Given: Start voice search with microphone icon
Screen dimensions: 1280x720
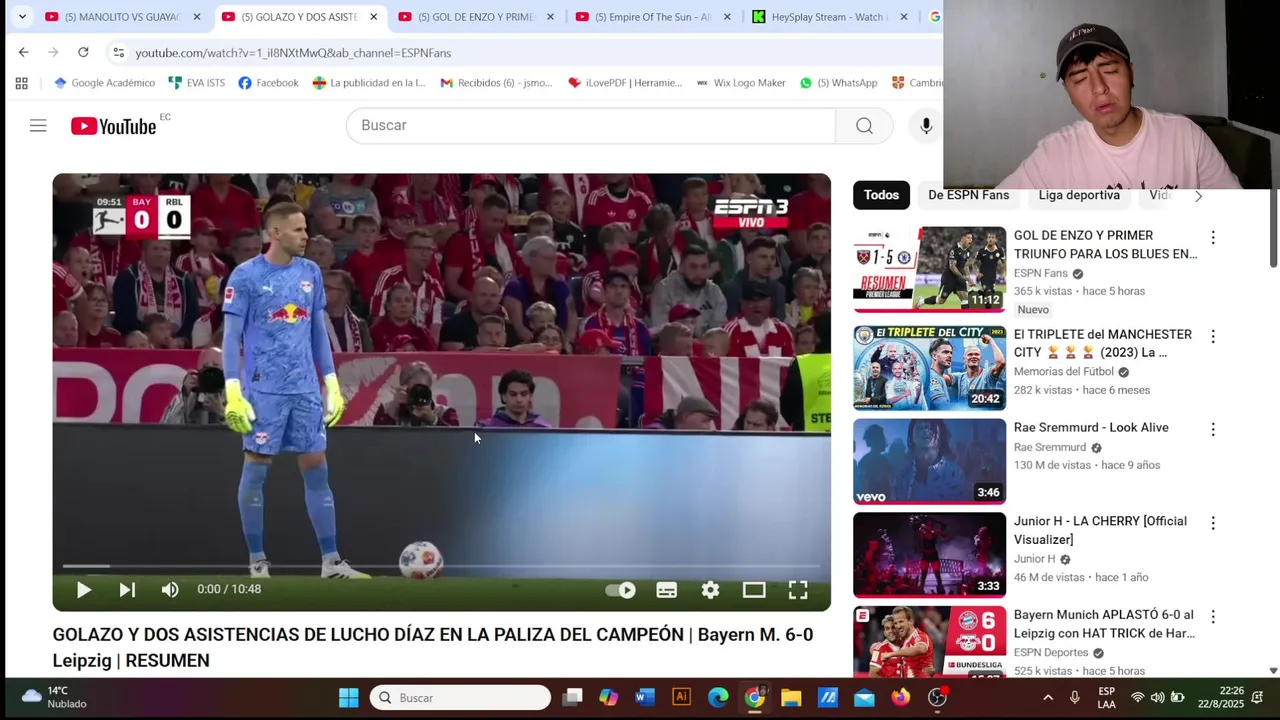Looking at the screenshot, I should [x=926, y=125].
